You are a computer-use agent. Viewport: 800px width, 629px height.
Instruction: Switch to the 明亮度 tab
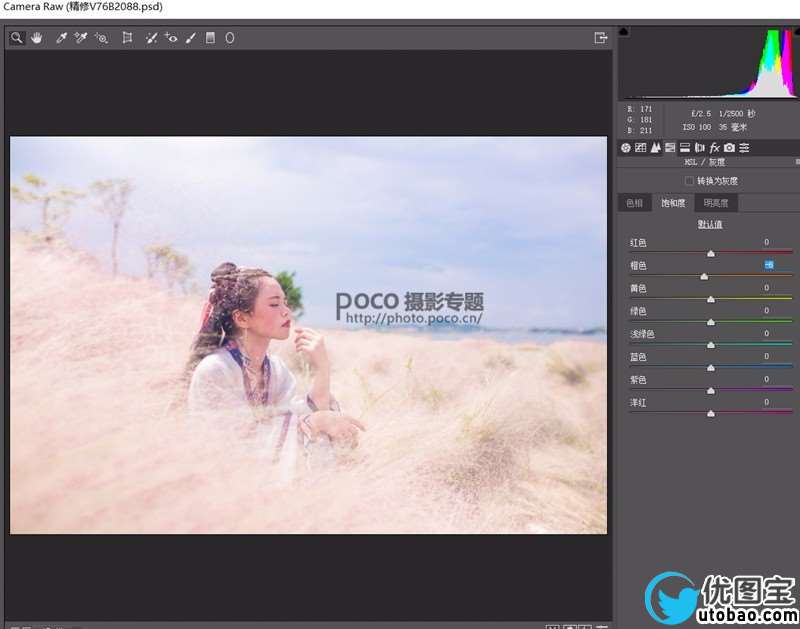point(716,203)
